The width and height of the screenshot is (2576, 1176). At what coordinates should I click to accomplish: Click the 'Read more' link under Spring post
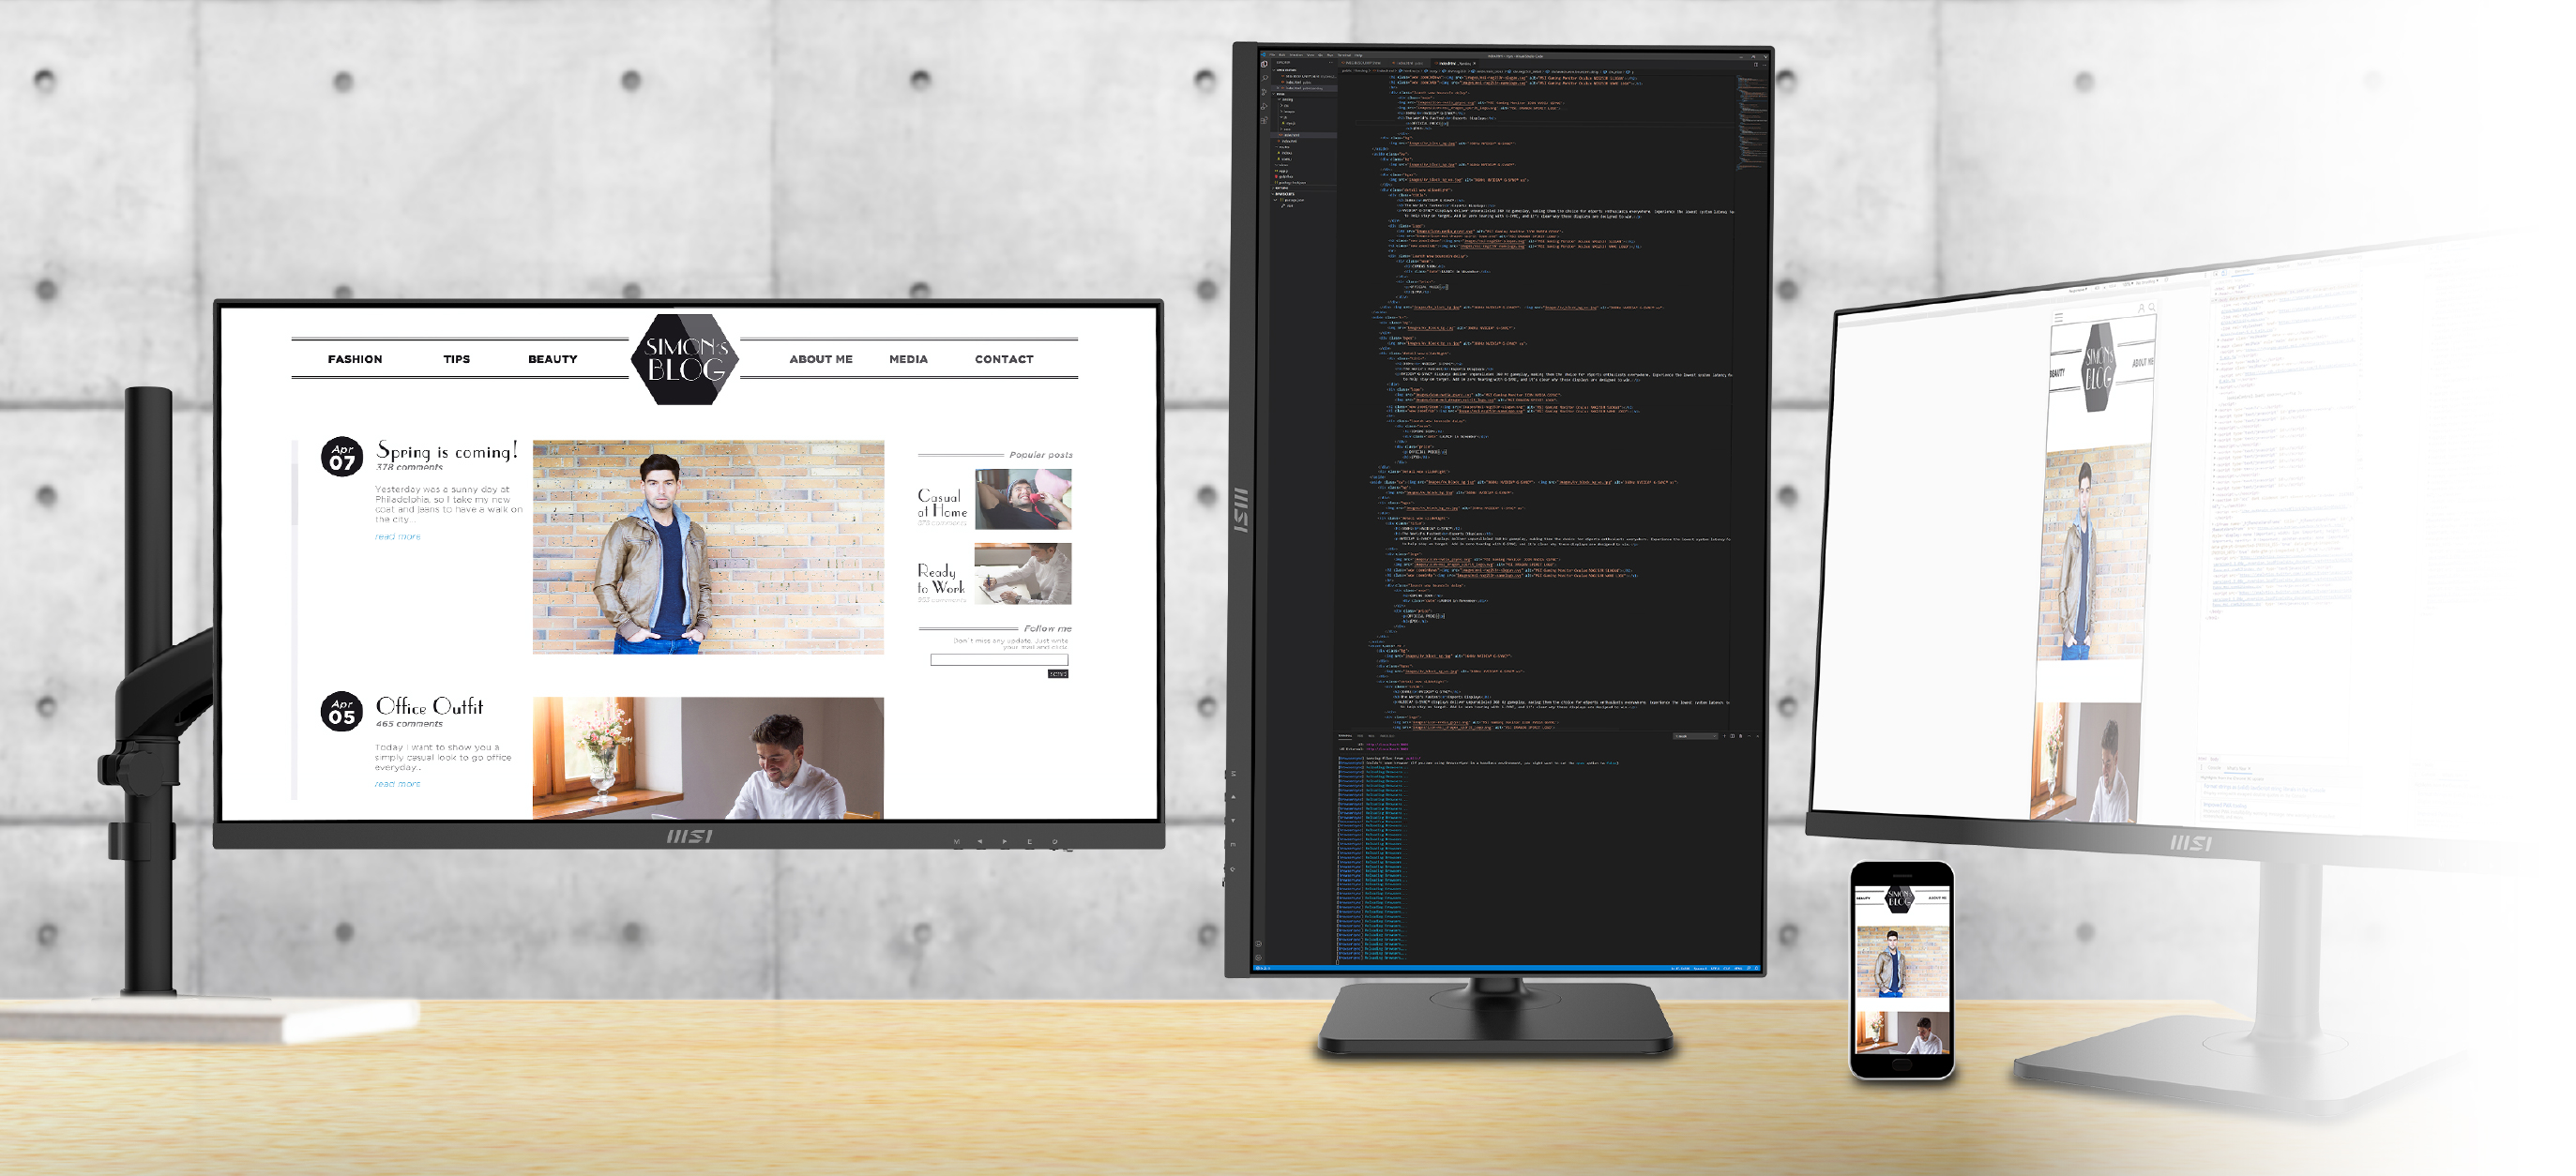(x=398, y=537)
